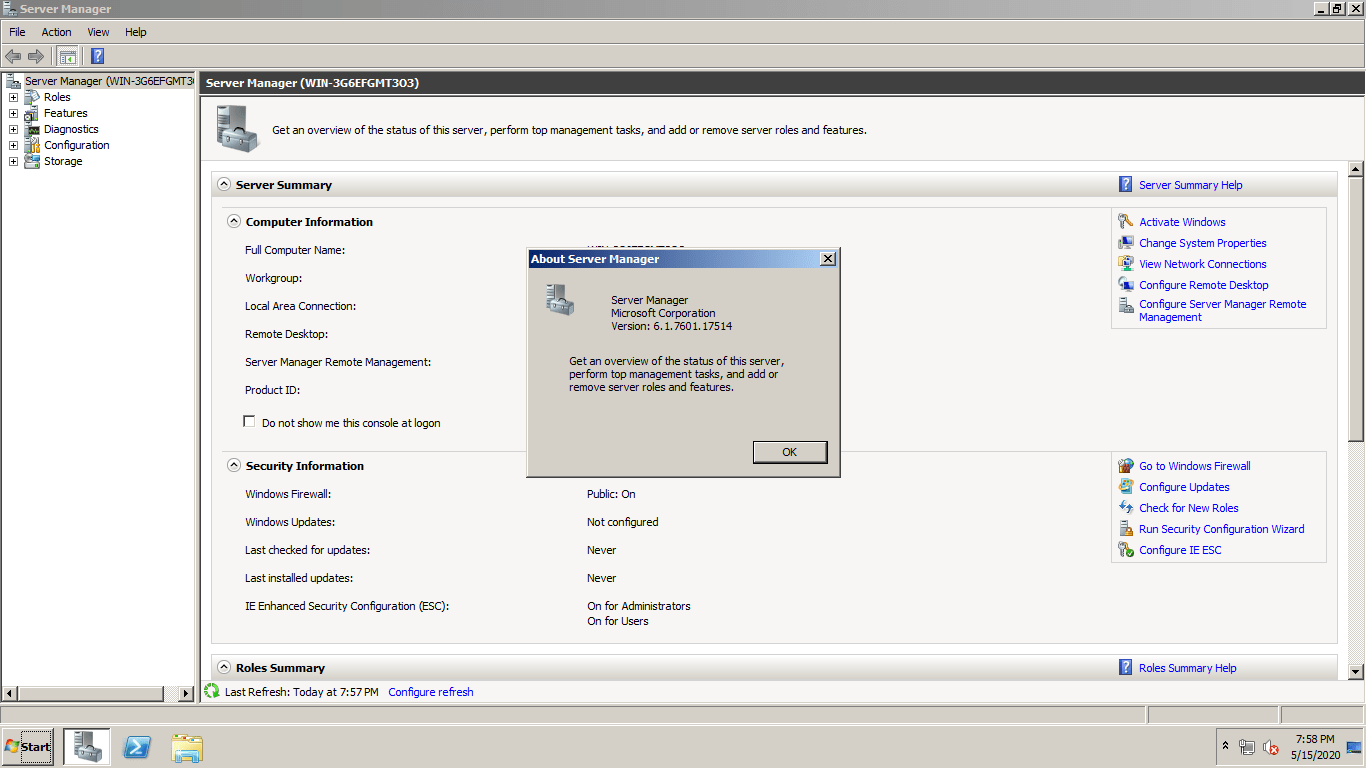Image resolution: width=1366 pixels, height=768 pixels.
Task: Open Windows PowerShell from the taskbar
Action: [137, 747]
